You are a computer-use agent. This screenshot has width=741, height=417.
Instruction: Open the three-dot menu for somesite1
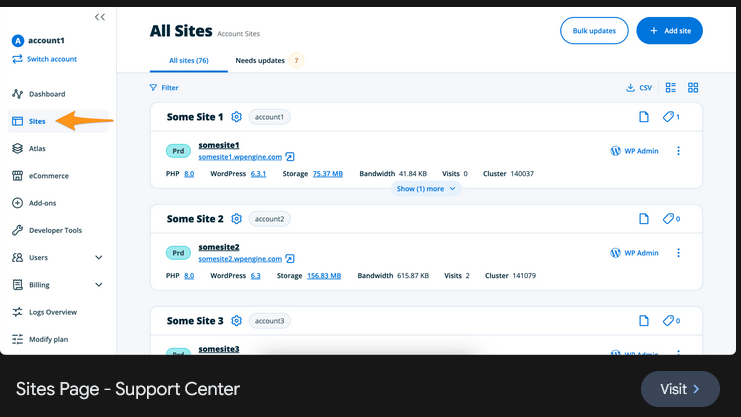pyautogui.click(x=678, y=151)
